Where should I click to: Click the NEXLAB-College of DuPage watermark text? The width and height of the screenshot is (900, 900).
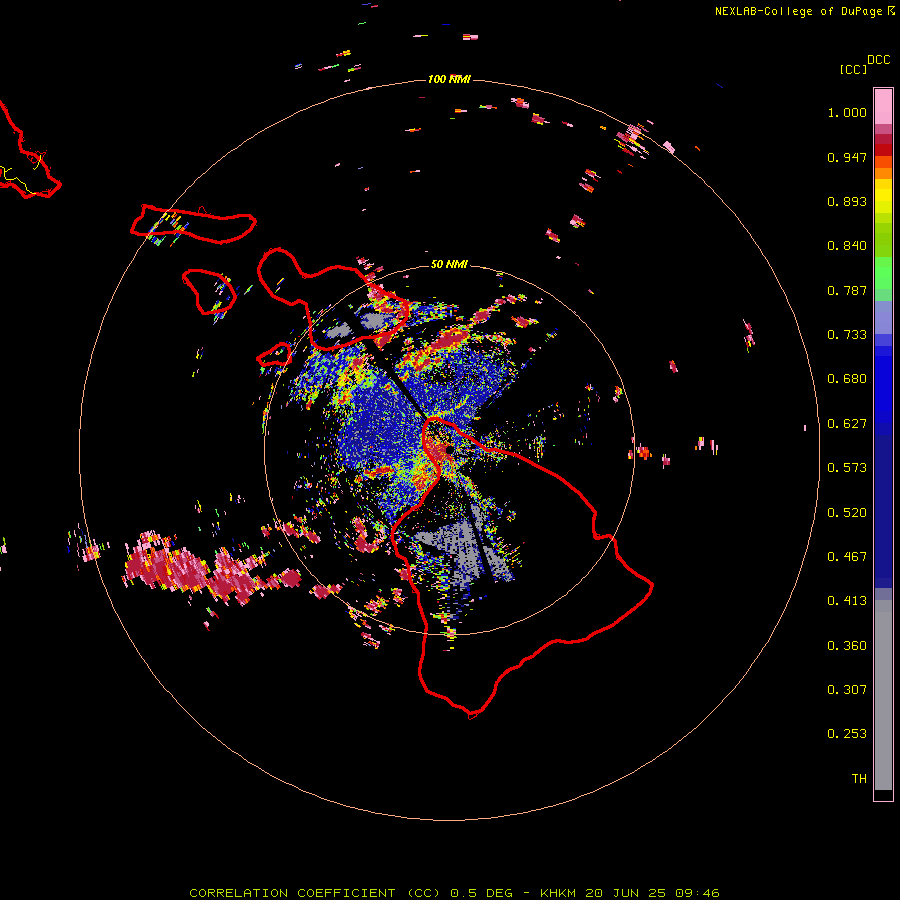click(798, 11)
